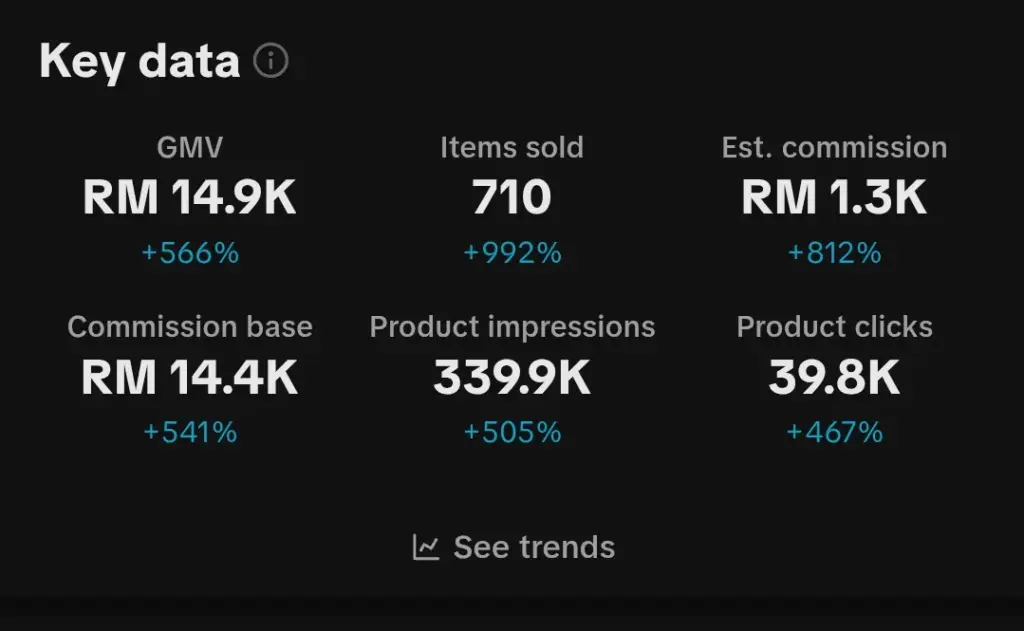Image resolution: width=1024 pixels, height=631 pixels.
Task: Tap the 710 items sold value
Action: pos(512,198)
